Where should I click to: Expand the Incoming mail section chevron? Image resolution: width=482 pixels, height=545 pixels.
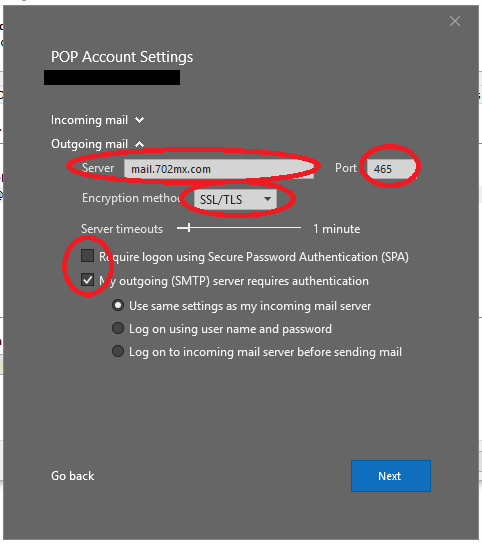click(x=139, y=120)
